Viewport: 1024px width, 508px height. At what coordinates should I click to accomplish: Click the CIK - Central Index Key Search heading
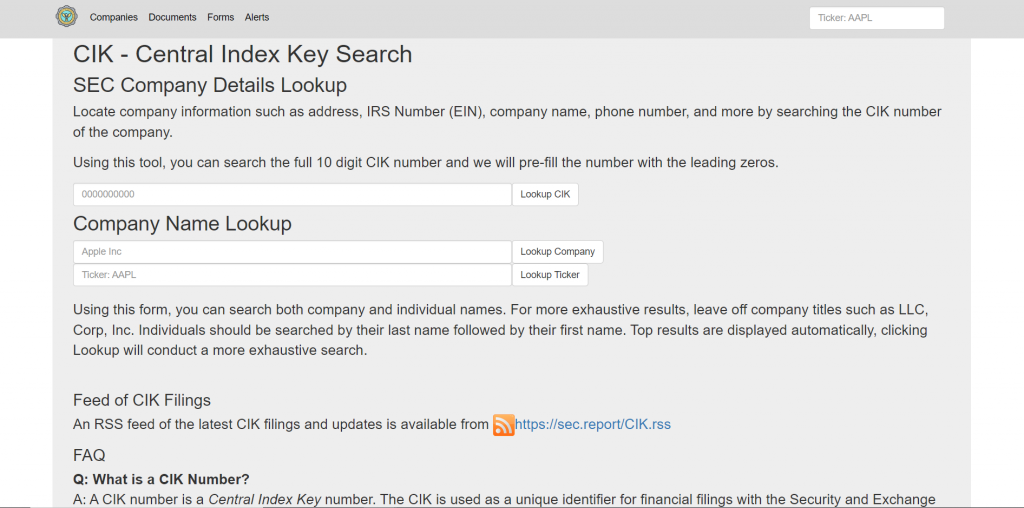pos(243,55)
